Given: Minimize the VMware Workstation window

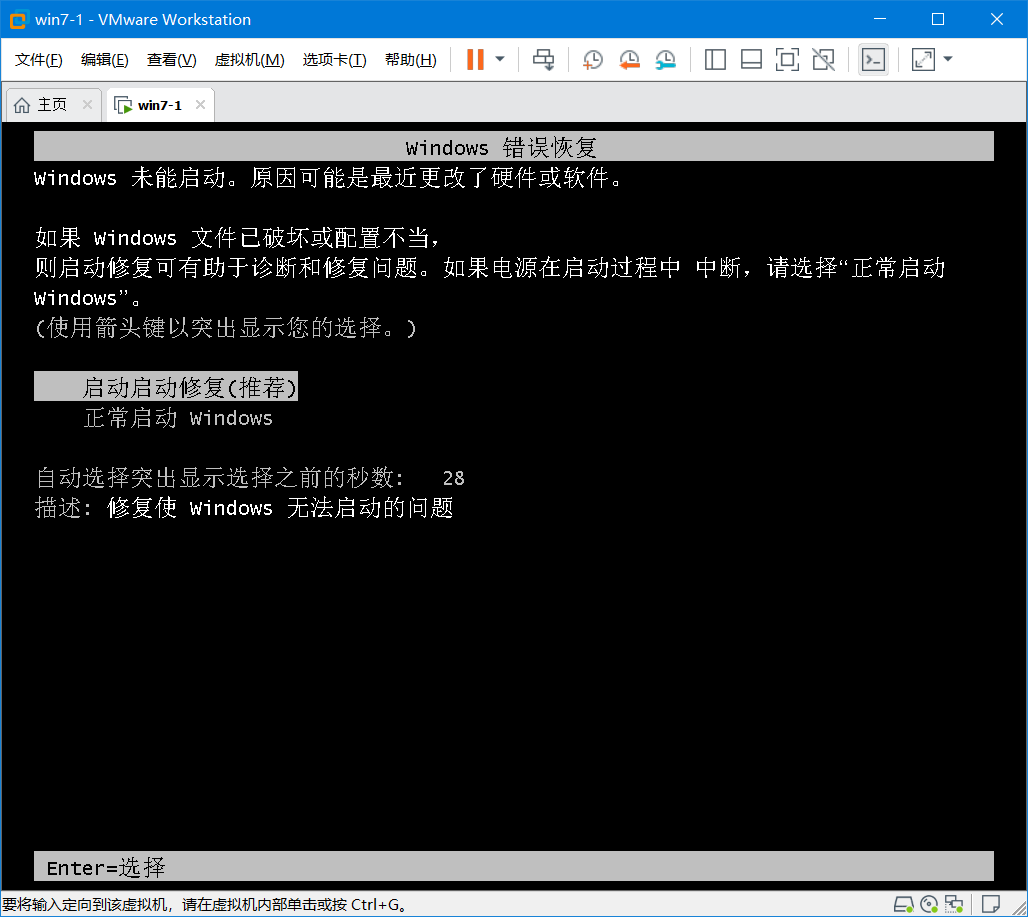Looking at the screenshot, I should (x=880, y=19).
